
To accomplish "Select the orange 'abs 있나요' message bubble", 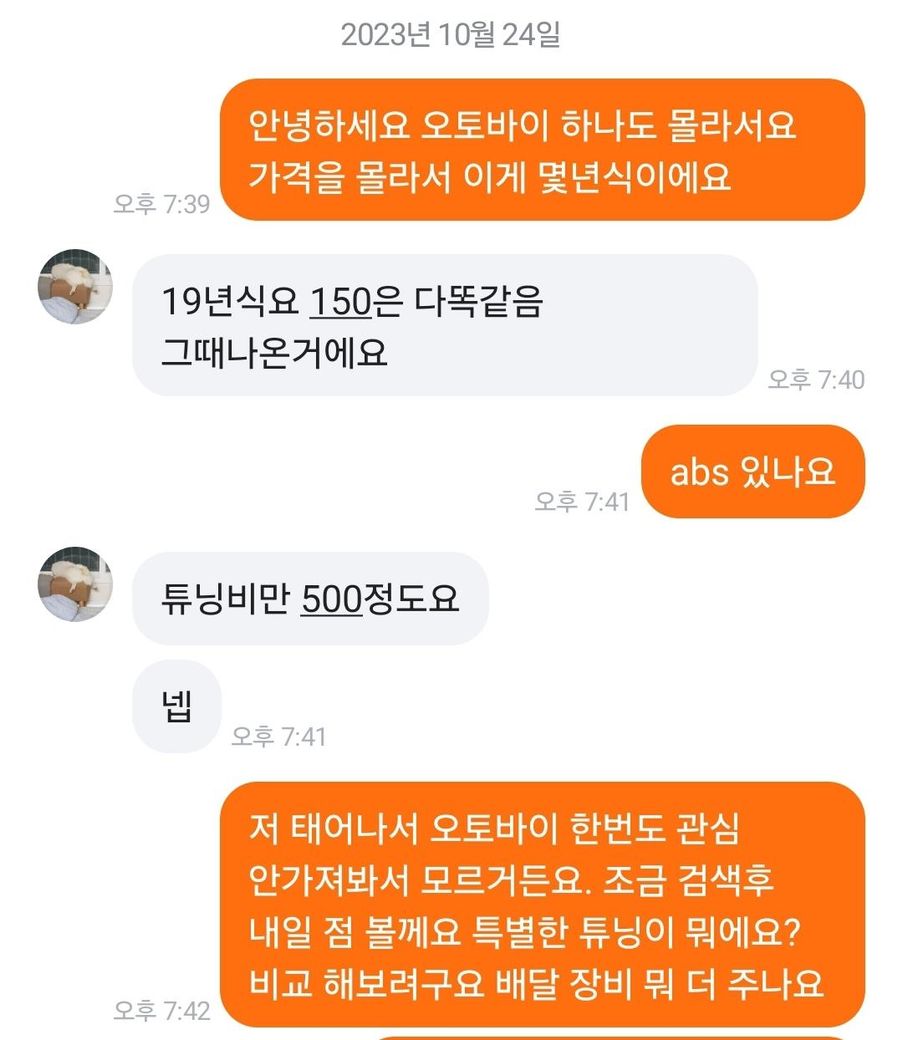I will pyautogui.click(x=752, y=472).
